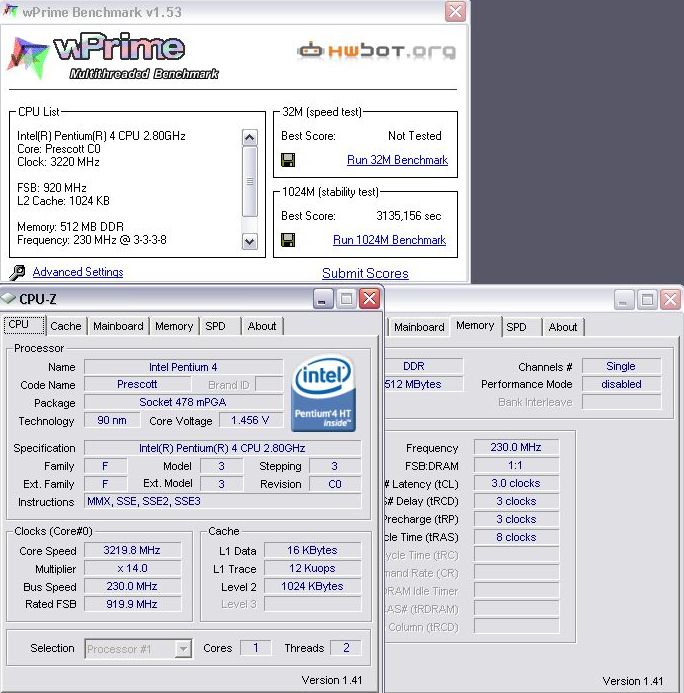Click the memory size value 512 MBytes
Image resolution: width=684 pixels, height=693 pixels.
[x=423, y=384]
